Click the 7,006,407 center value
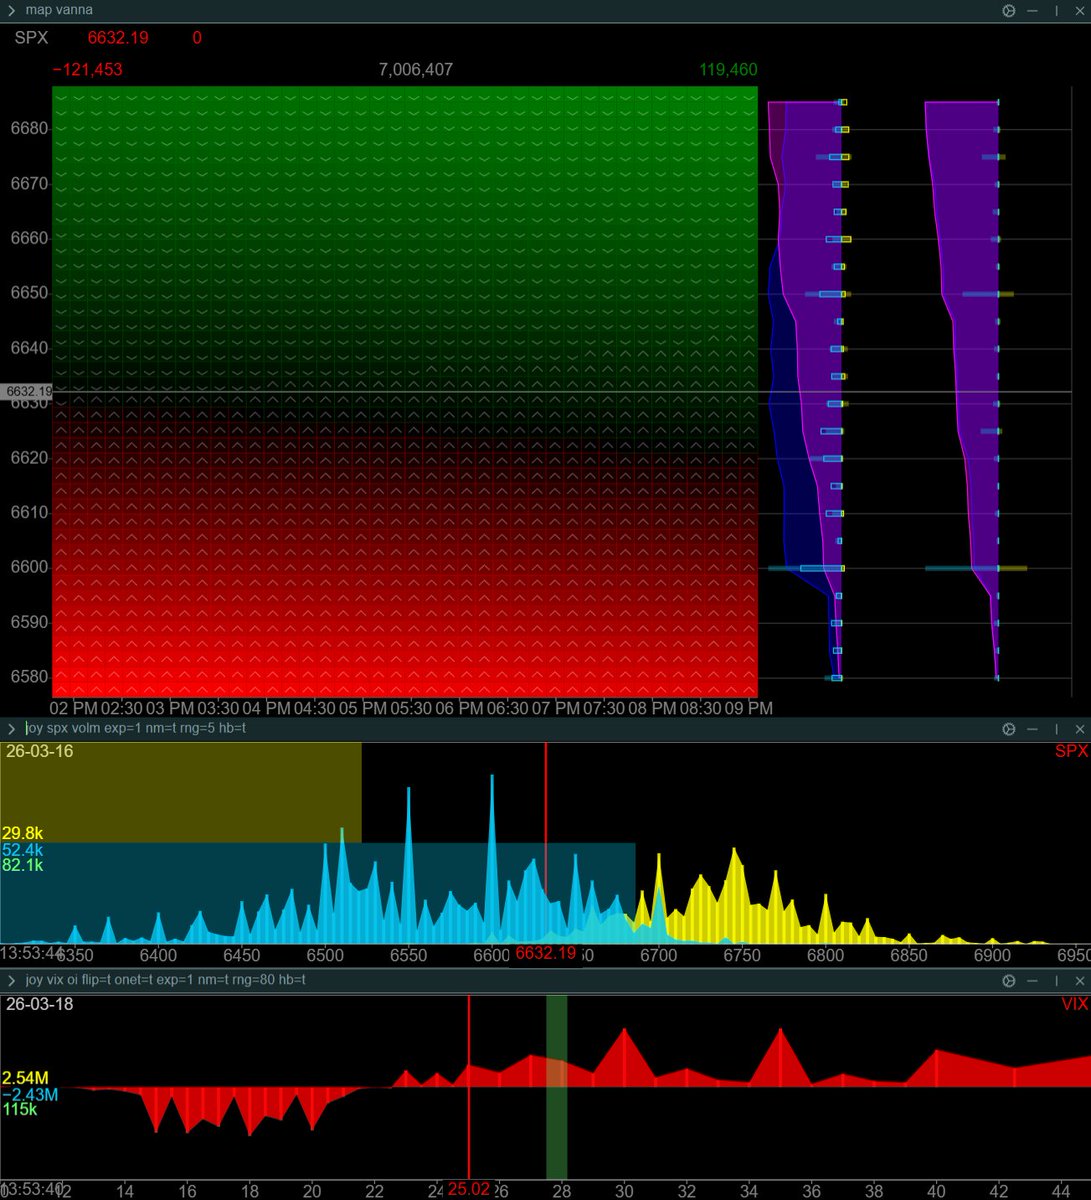1091x1200 pixels. tap(415, 70)
